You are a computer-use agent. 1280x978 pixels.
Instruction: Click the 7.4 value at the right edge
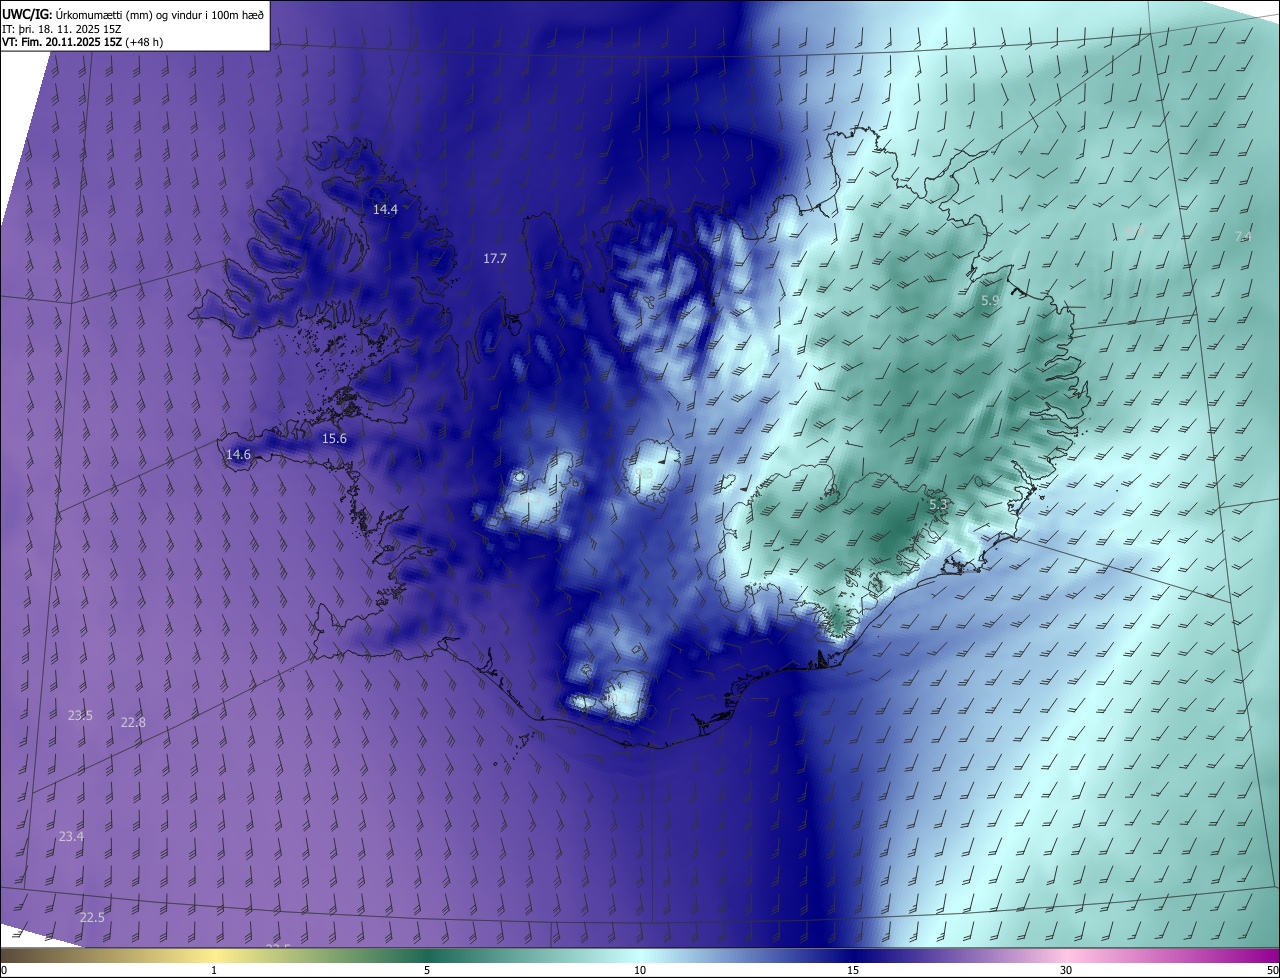pyautogui.click(x=1243, y=237)
